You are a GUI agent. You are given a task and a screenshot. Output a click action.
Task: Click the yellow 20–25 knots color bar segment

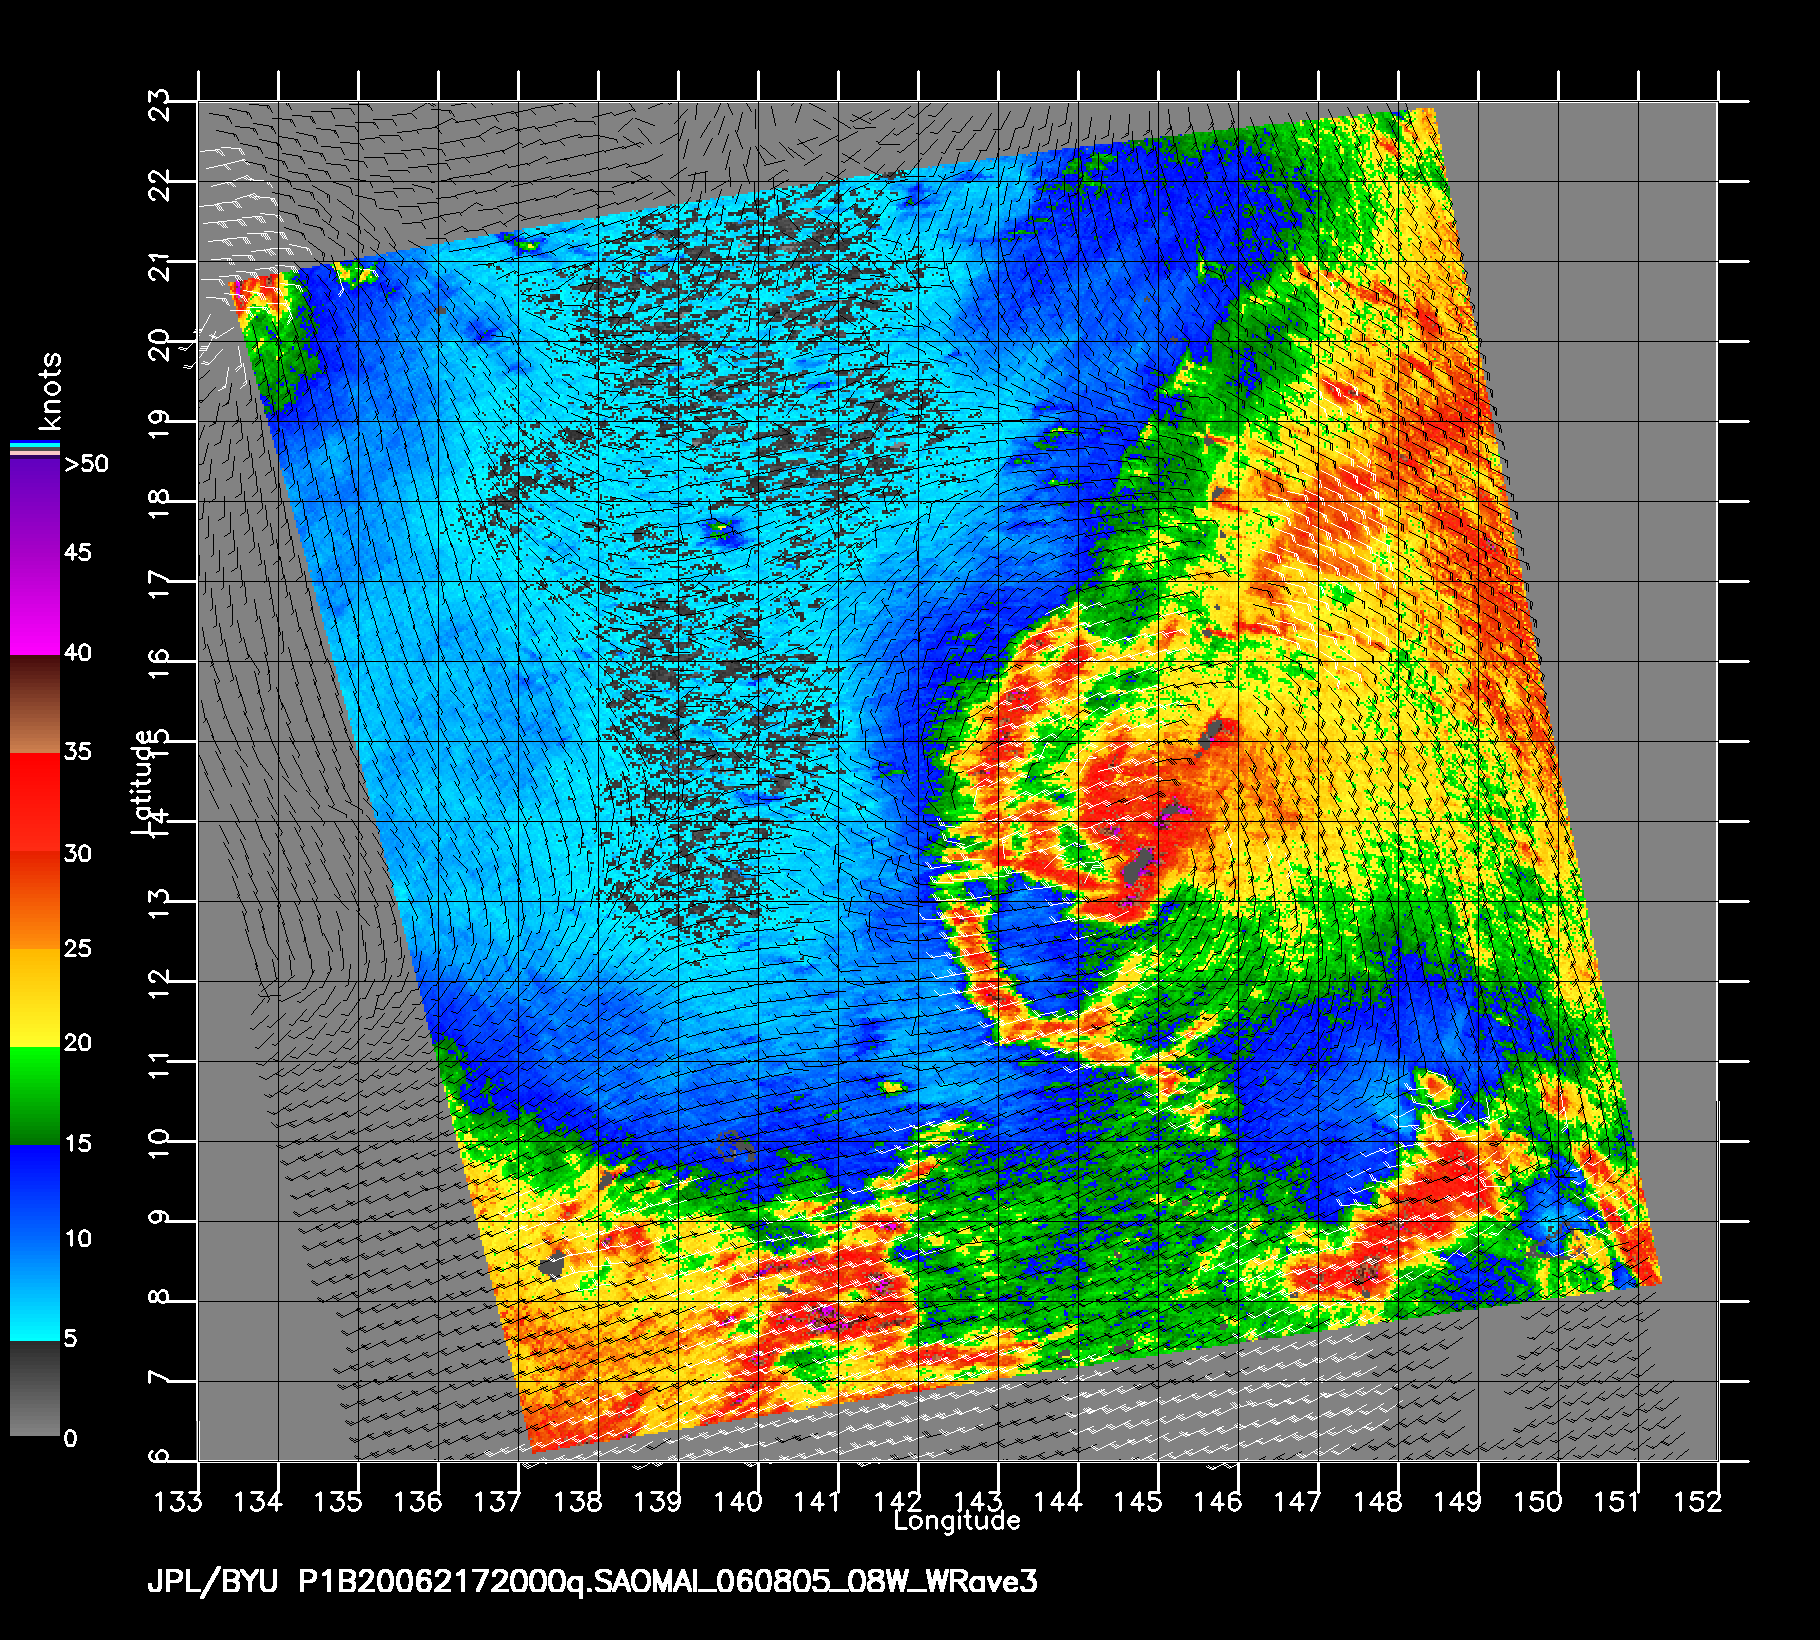35,997
